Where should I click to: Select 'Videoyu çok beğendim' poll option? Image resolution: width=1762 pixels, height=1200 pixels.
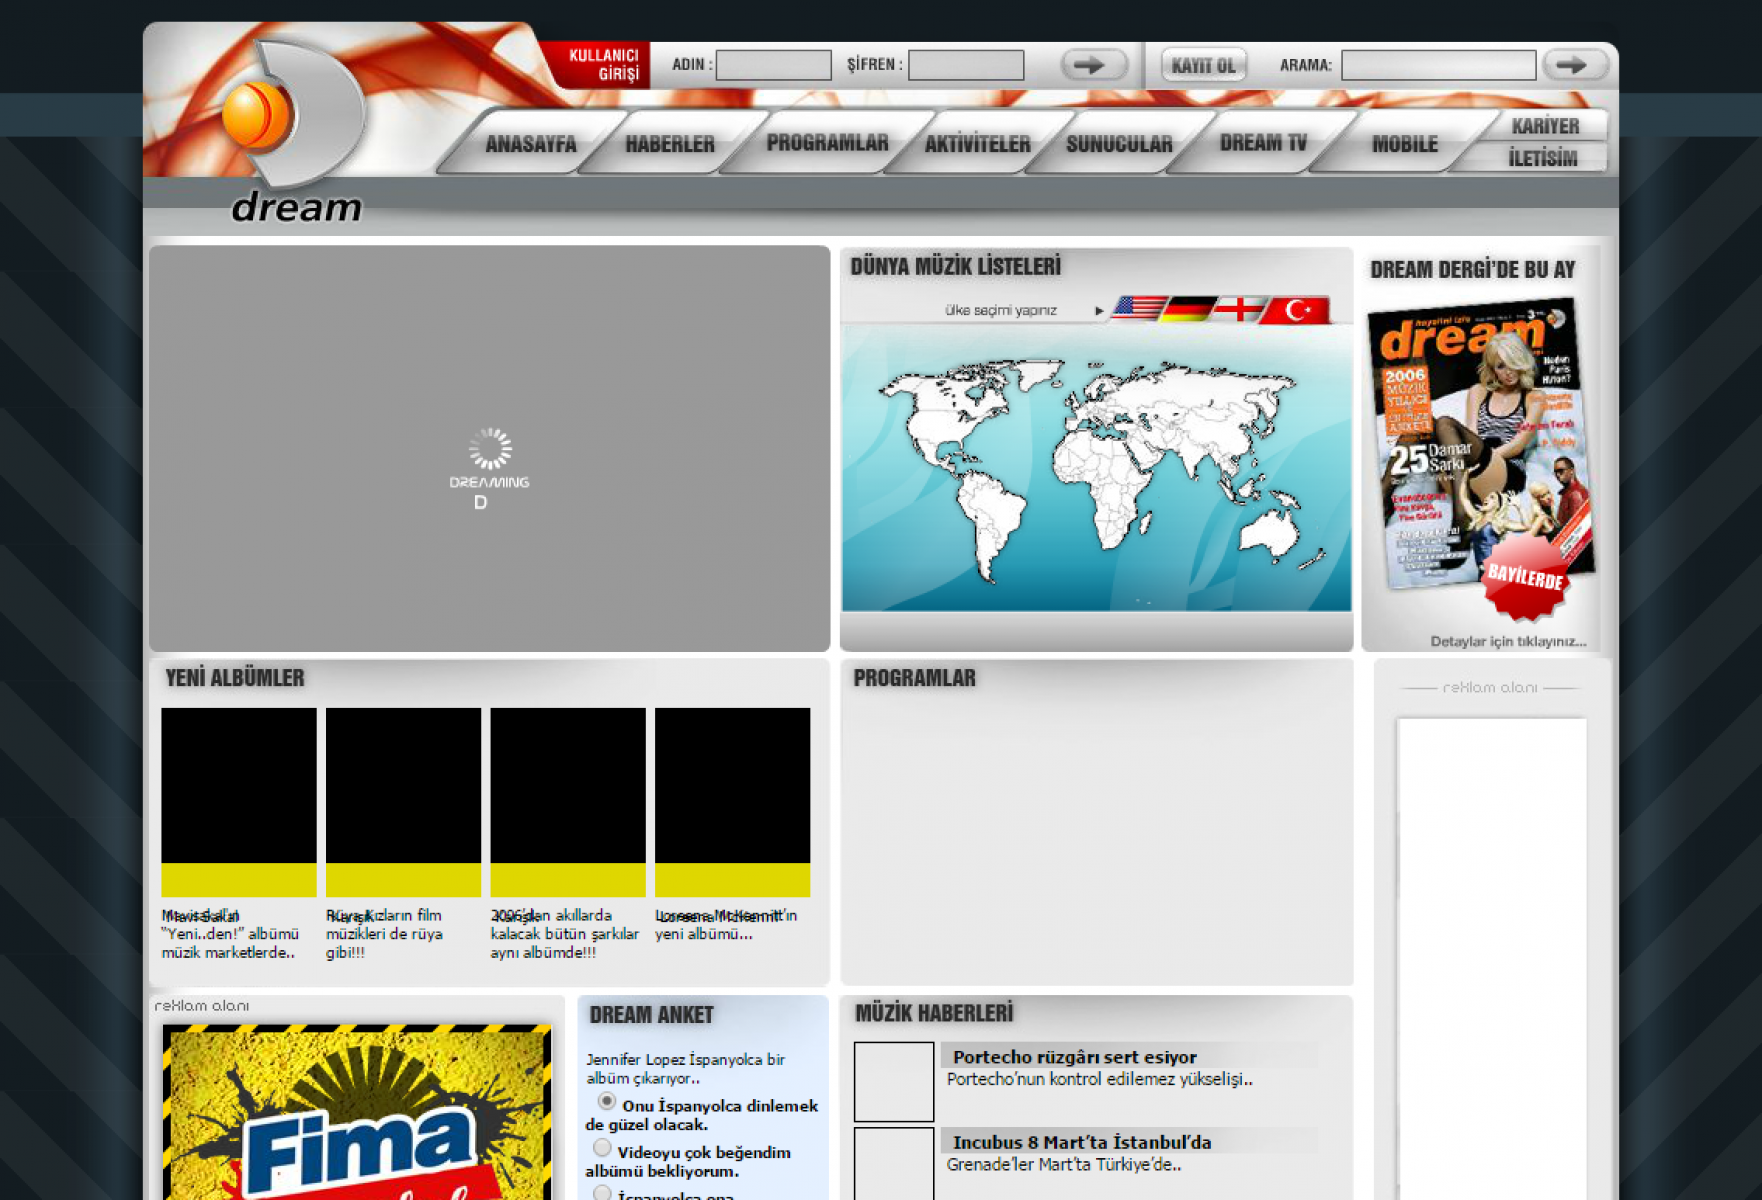[x=602, y=1148]
